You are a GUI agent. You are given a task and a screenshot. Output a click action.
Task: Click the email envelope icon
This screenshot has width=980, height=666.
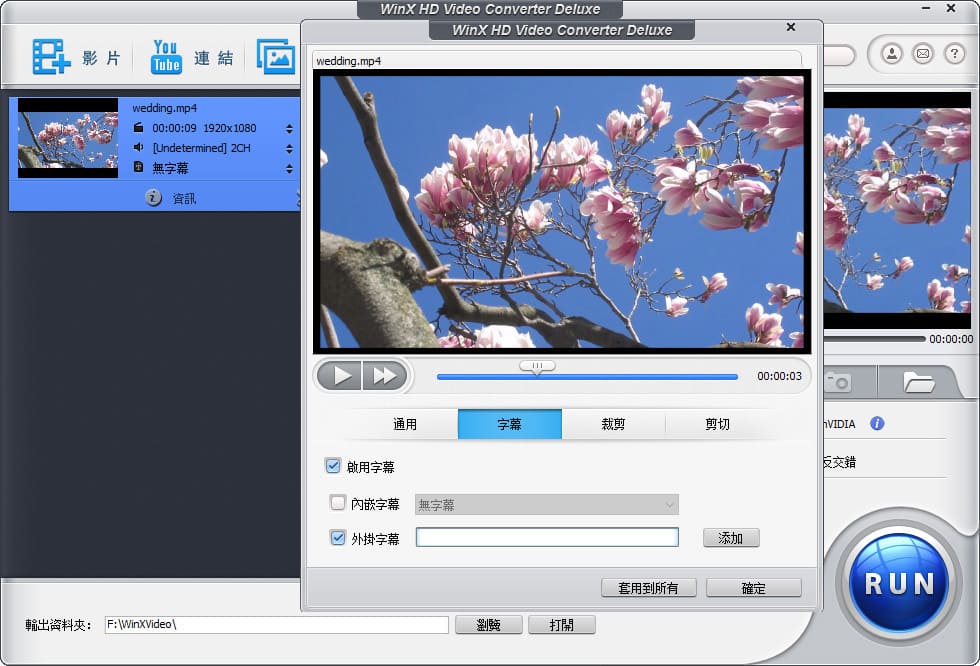coord(922,53)
